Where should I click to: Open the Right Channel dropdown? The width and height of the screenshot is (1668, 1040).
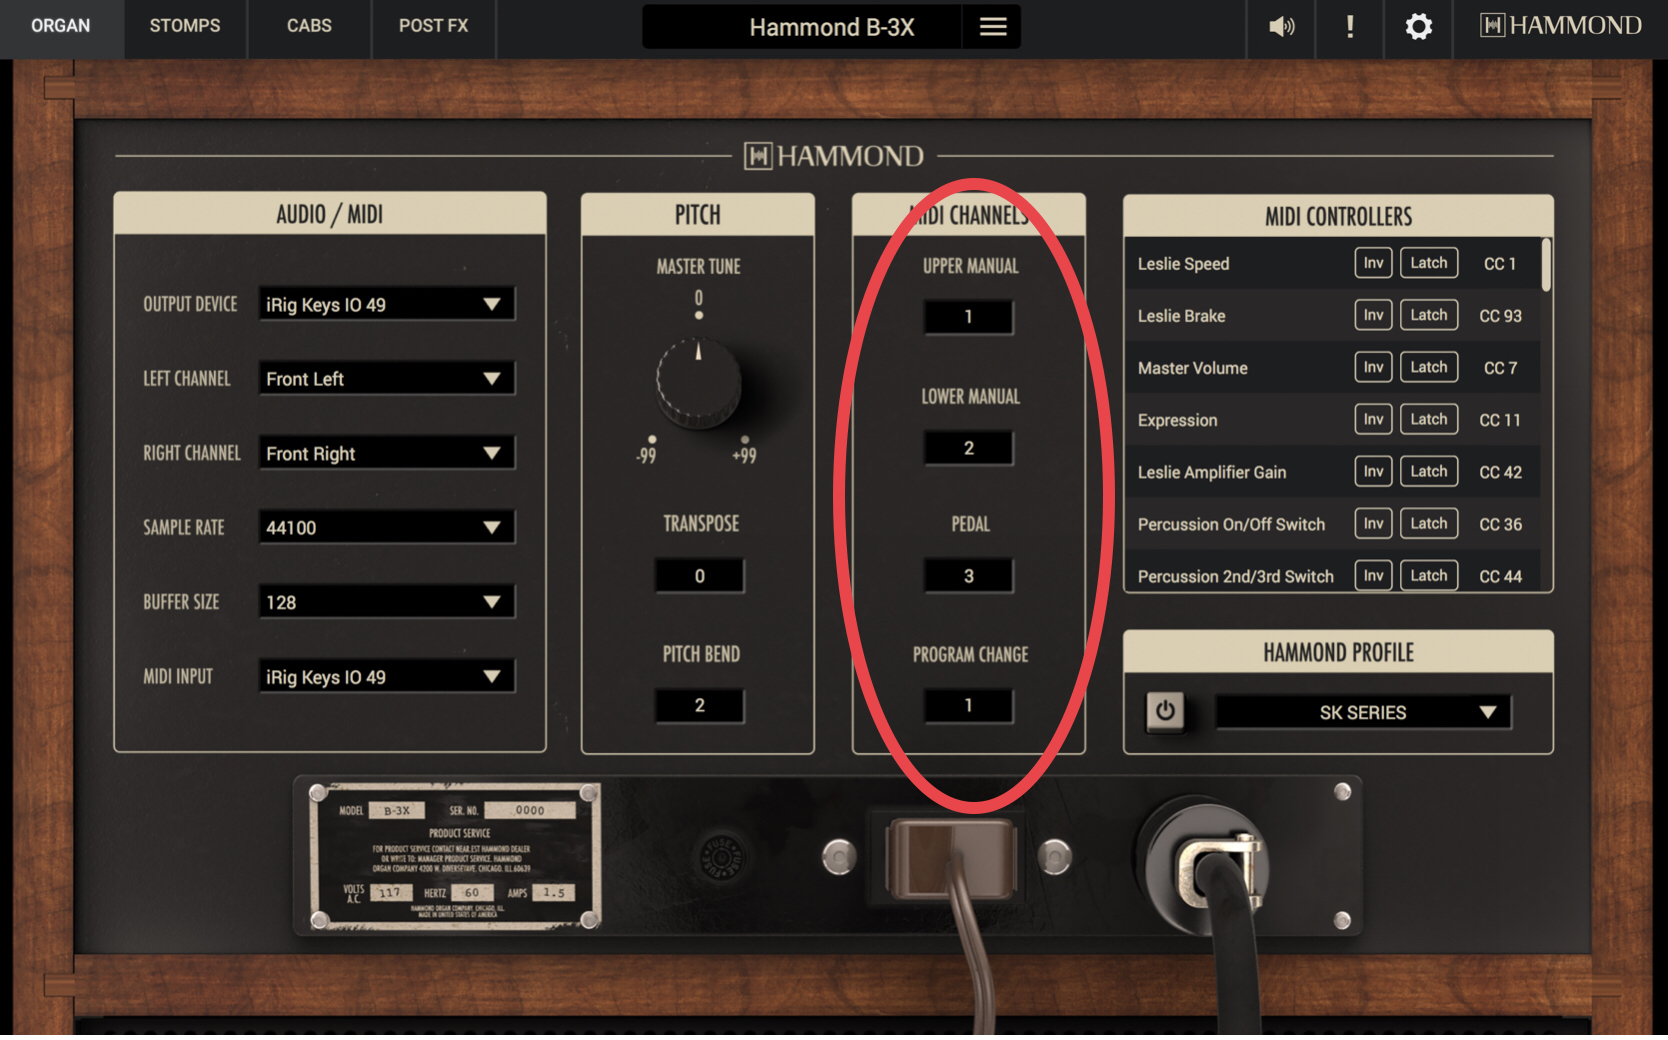point(387,453)
